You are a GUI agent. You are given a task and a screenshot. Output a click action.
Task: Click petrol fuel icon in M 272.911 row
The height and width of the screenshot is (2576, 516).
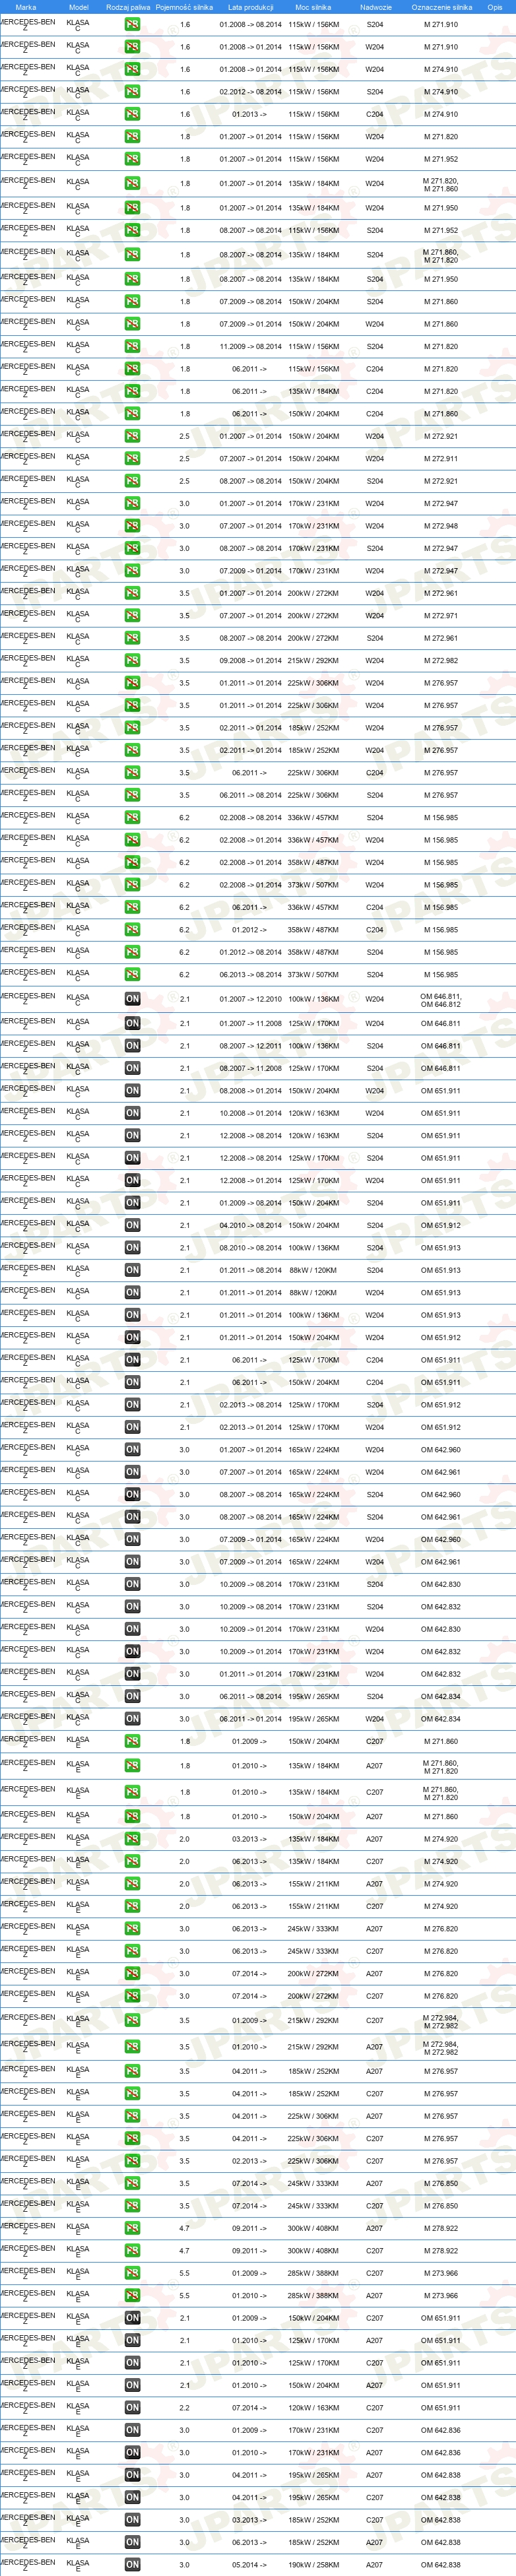pyautogui.click(x=132, y=459)
